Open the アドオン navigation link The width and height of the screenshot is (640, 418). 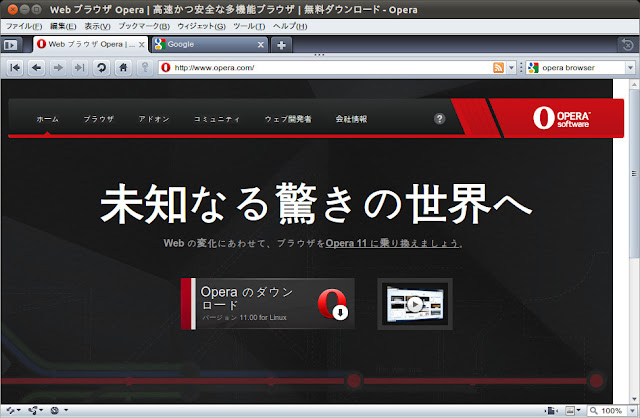(x=154, y=119)
